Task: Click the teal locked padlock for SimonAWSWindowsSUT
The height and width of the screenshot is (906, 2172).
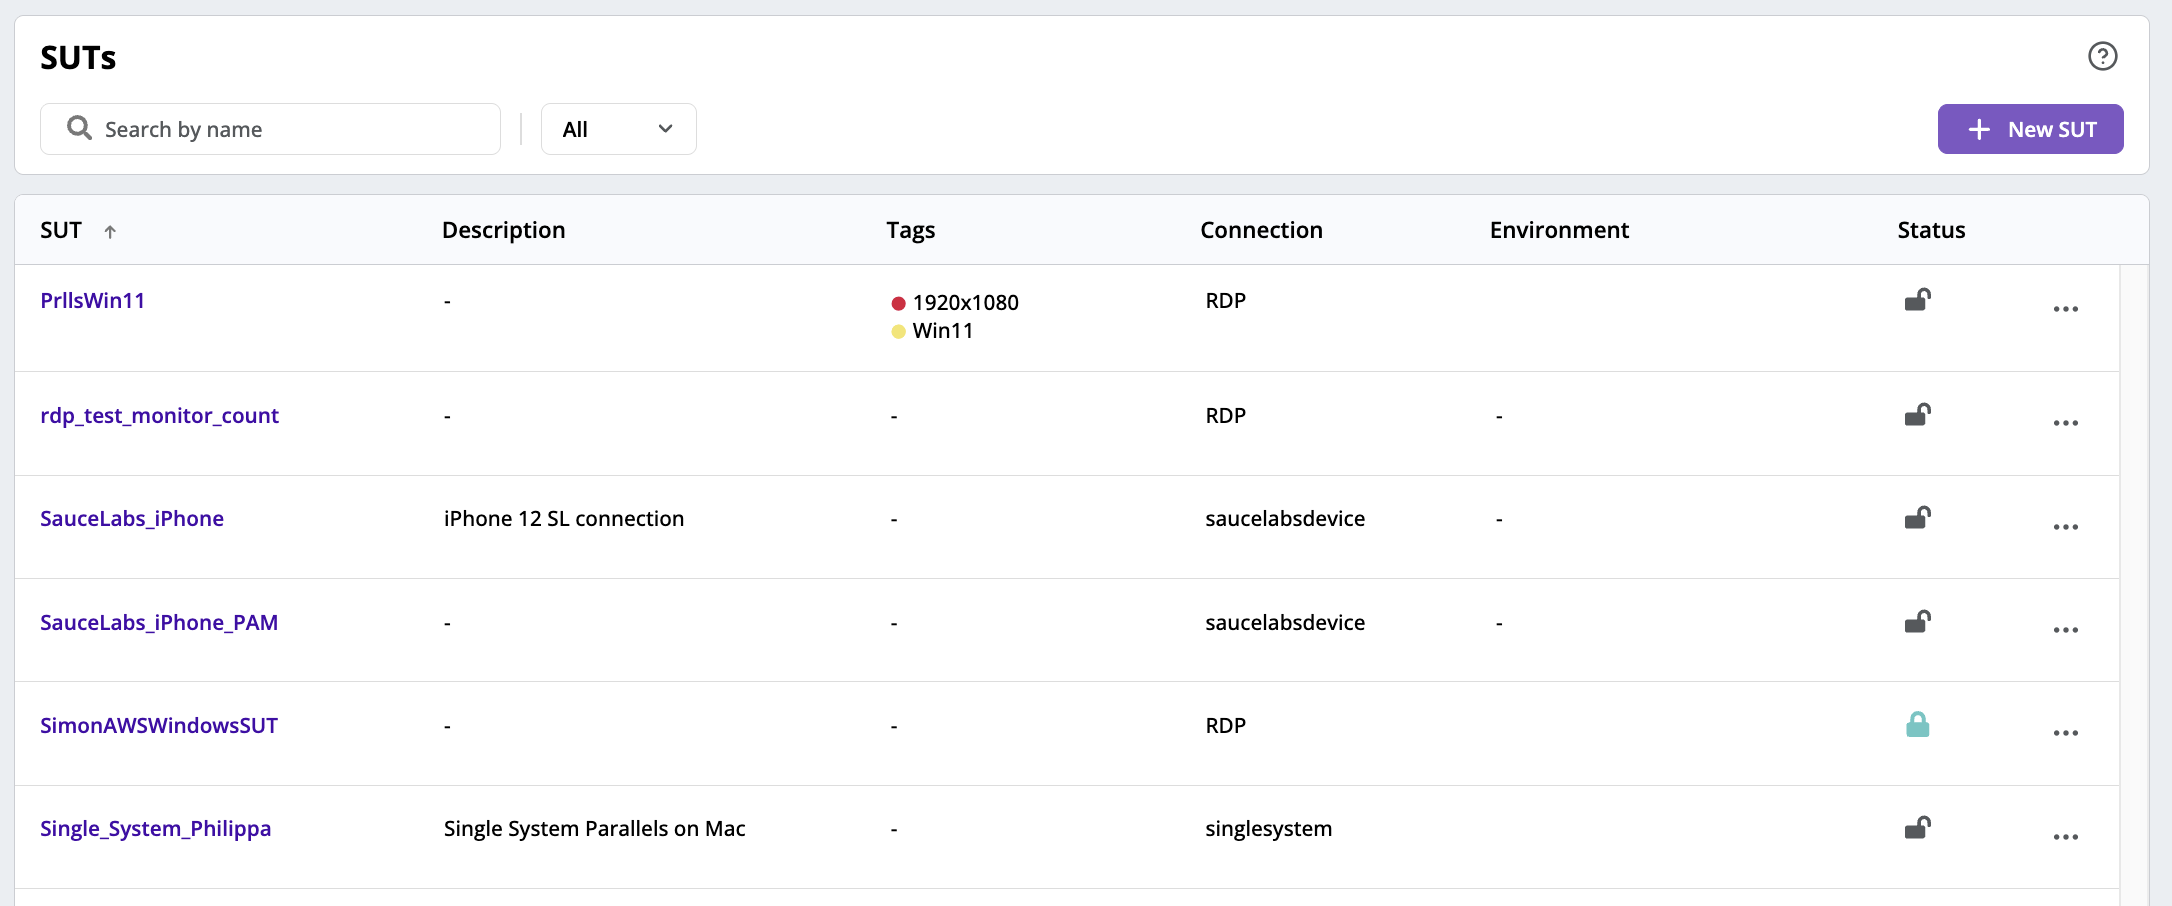Action: pos(1916,725)
